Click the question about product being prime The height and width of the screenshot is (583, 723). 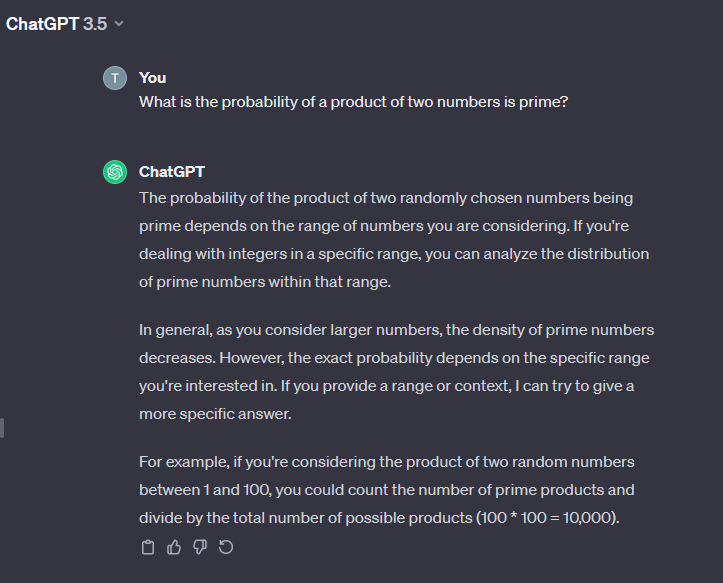(354, 102)
